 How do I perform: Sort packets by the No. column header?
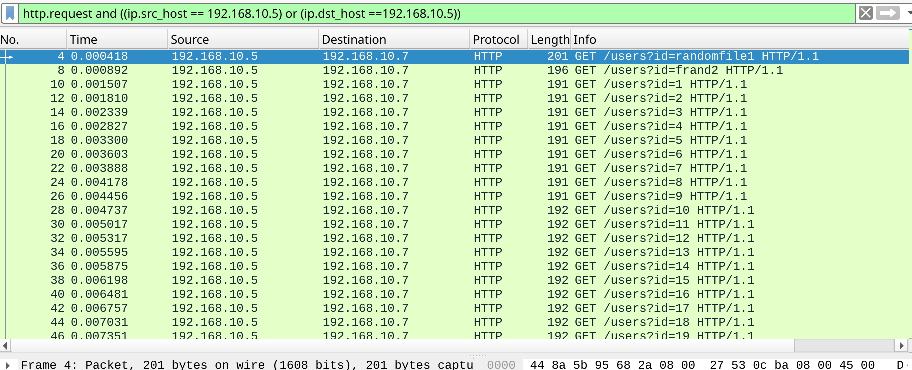pos(33,40)
